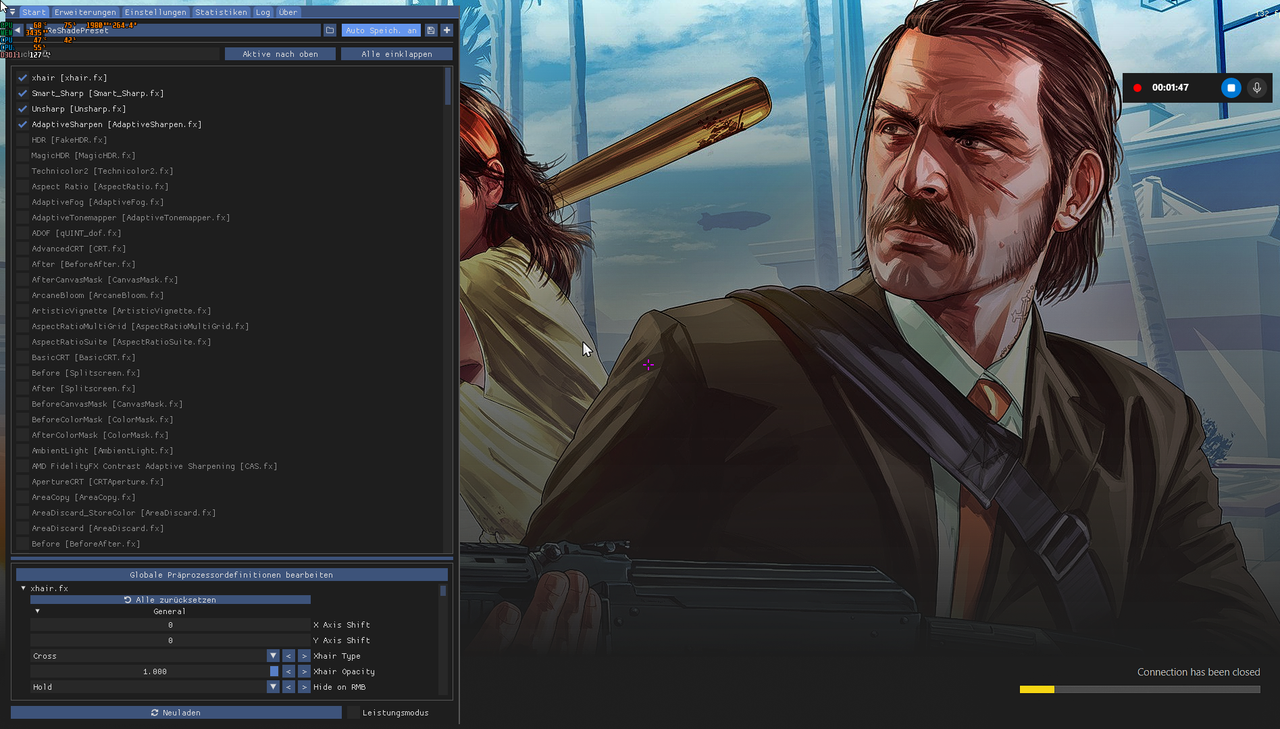The width and height of the screenshot is (1280, 729).
Task: Click the ReShadePreset name field
Action: [173, 30]
